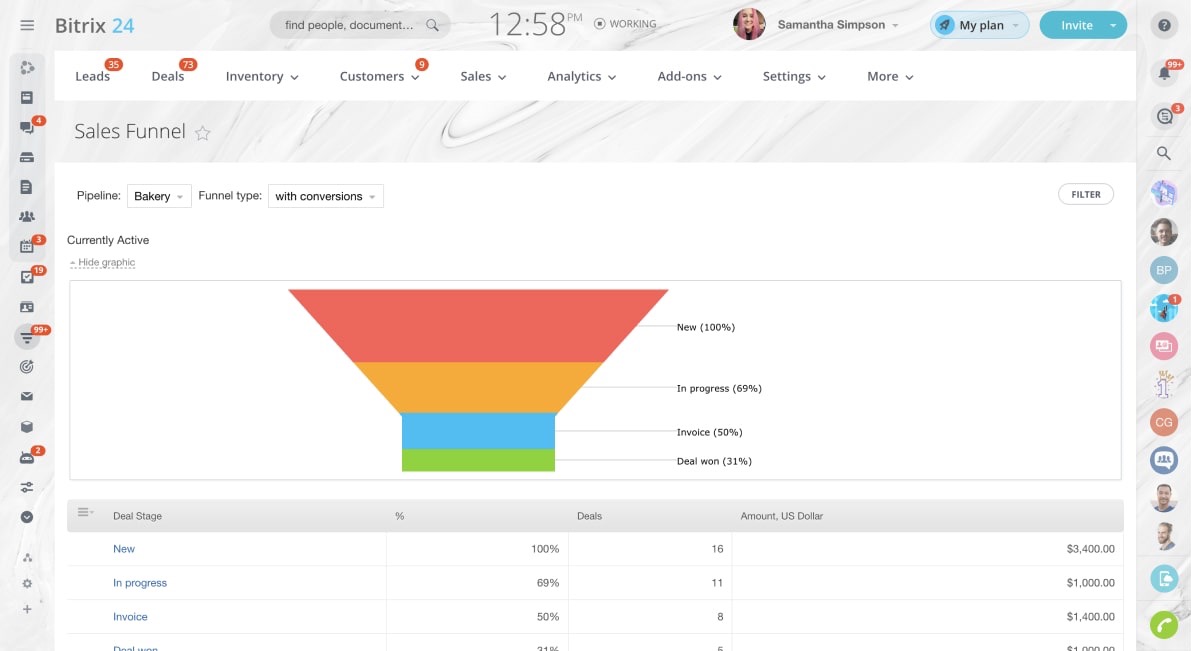Go to the Deals tab
This screenshot has width=1191, height=651.
pos(167,76)
